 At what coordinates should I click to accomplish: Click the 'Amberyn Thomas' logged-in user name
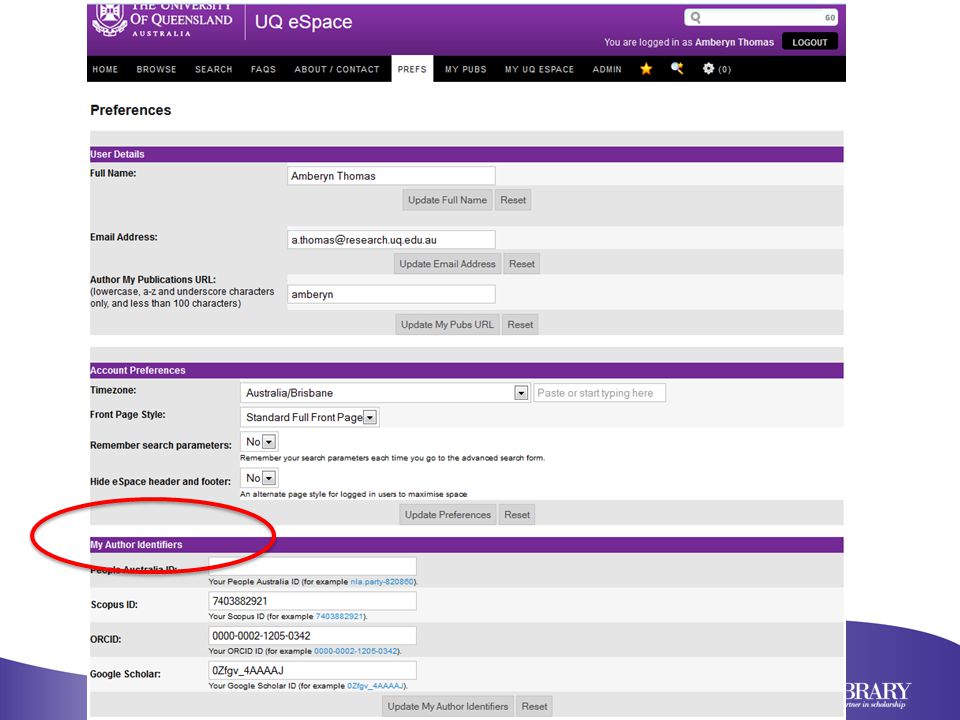click(734, 42)
